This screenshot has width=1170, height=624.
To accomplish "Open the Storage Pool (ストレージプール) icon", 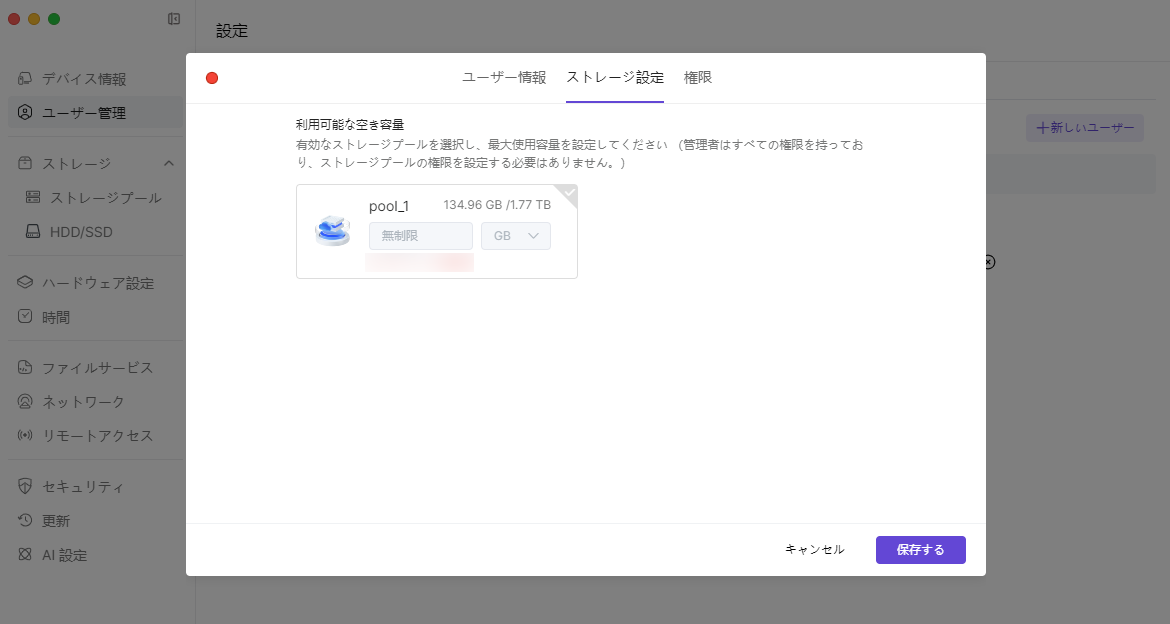I will (33, 198).
